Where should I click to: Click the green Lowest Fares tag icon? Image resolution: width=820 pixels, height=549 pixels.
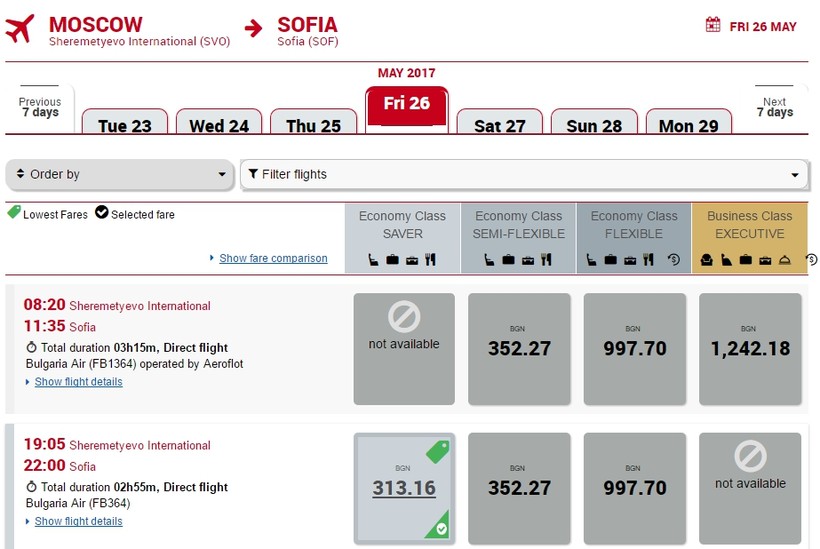click(14, 213)
